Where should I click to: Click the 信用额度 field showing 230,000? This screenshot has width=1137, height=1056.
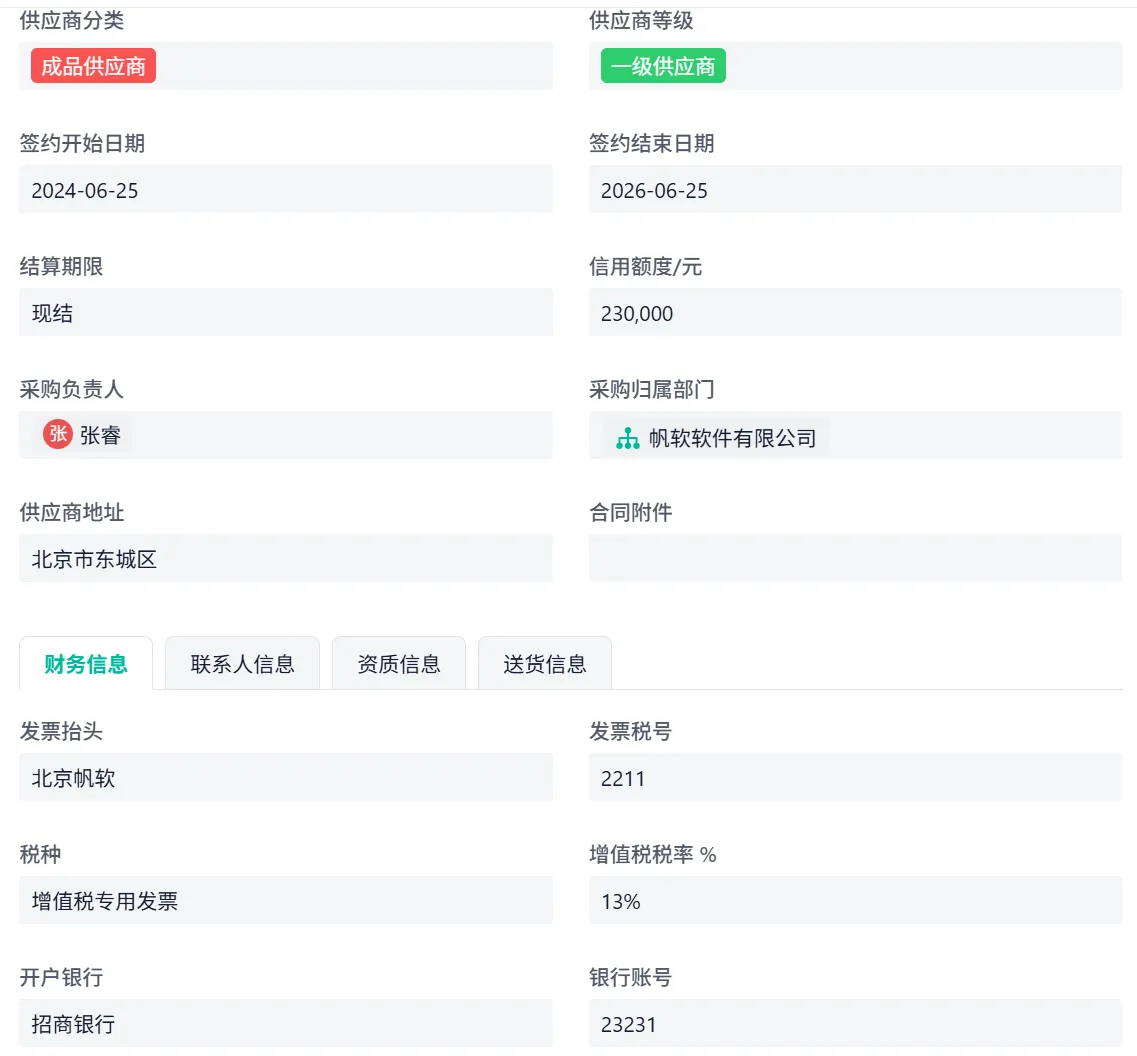tap(855, 313)
